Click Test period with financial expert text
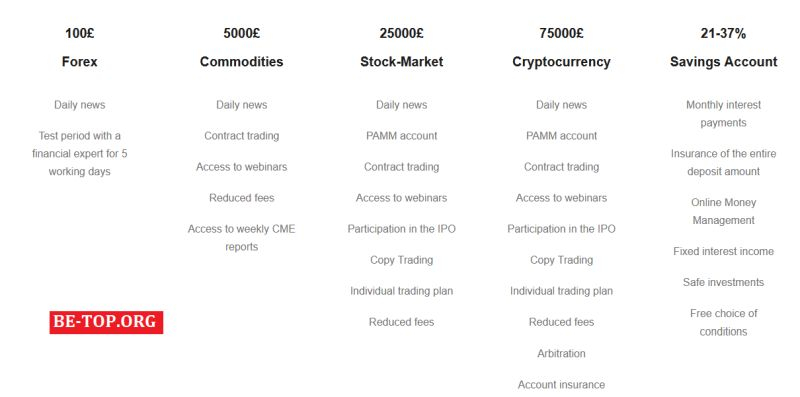 coord(80,154)
